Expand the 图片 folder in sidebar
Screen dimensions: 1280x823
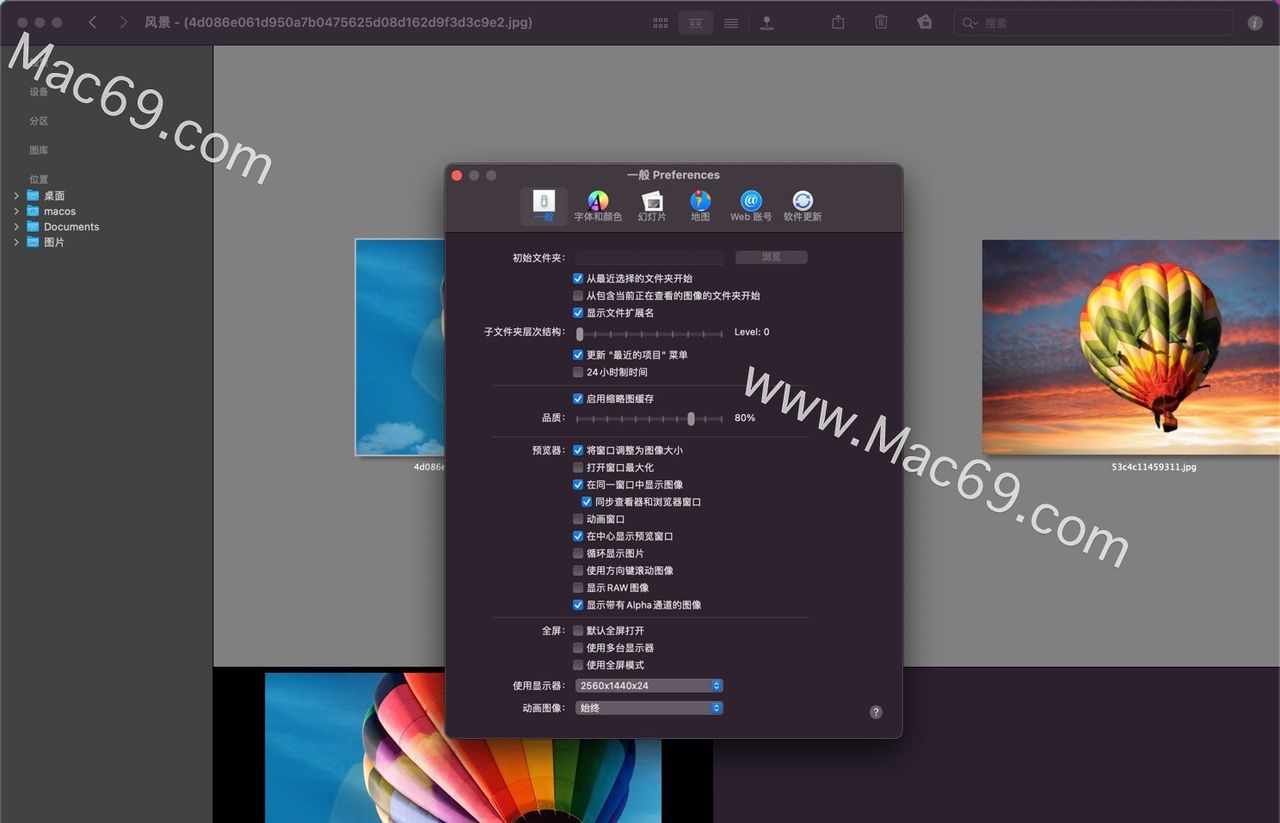click(16, 242)
